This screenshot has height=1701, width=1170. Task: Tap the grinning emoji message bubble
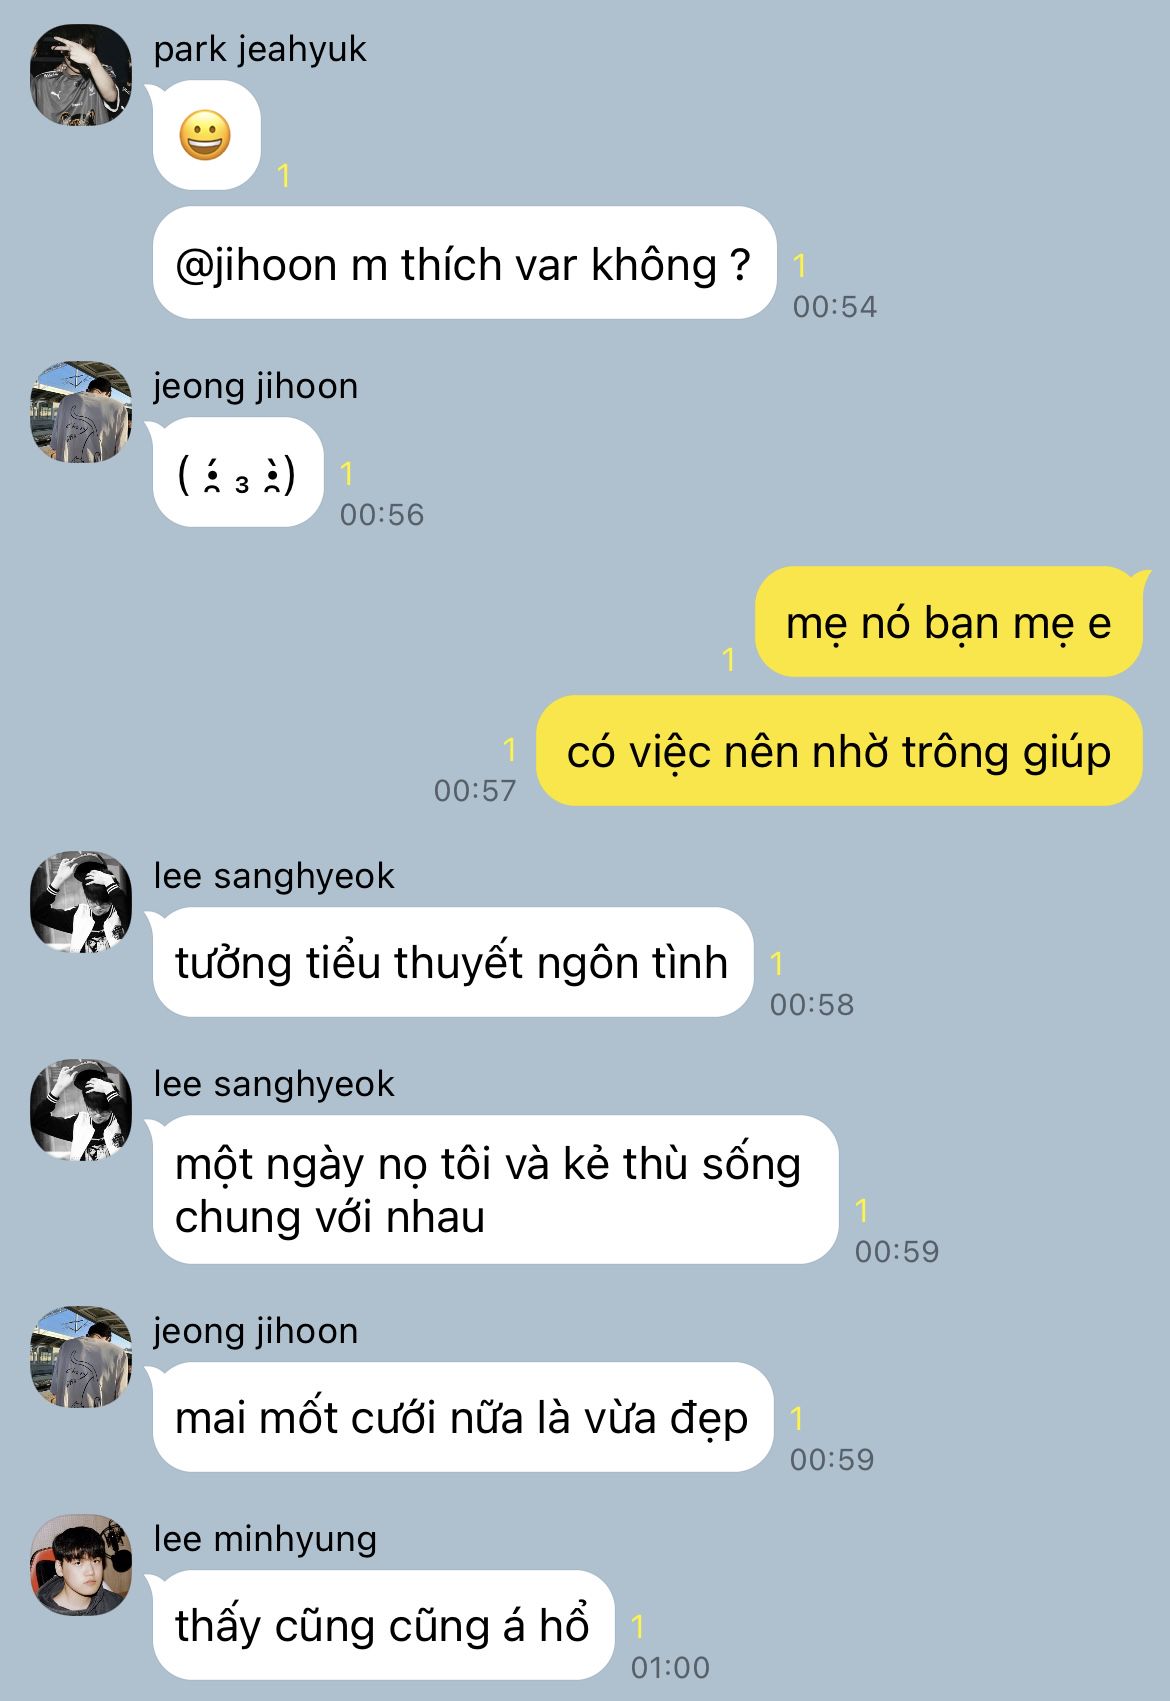pyautogui.click(x=206, y=136)
